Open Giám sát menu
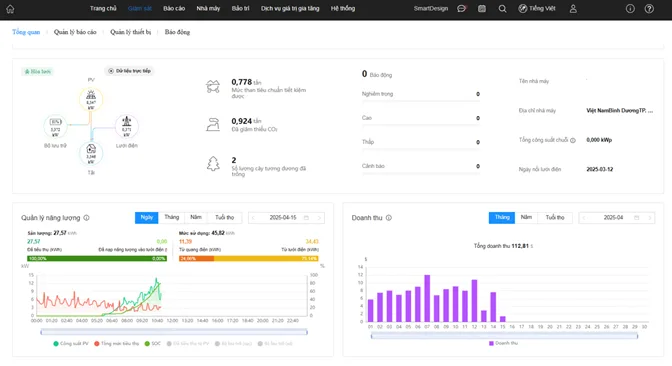 pos(140,9)
